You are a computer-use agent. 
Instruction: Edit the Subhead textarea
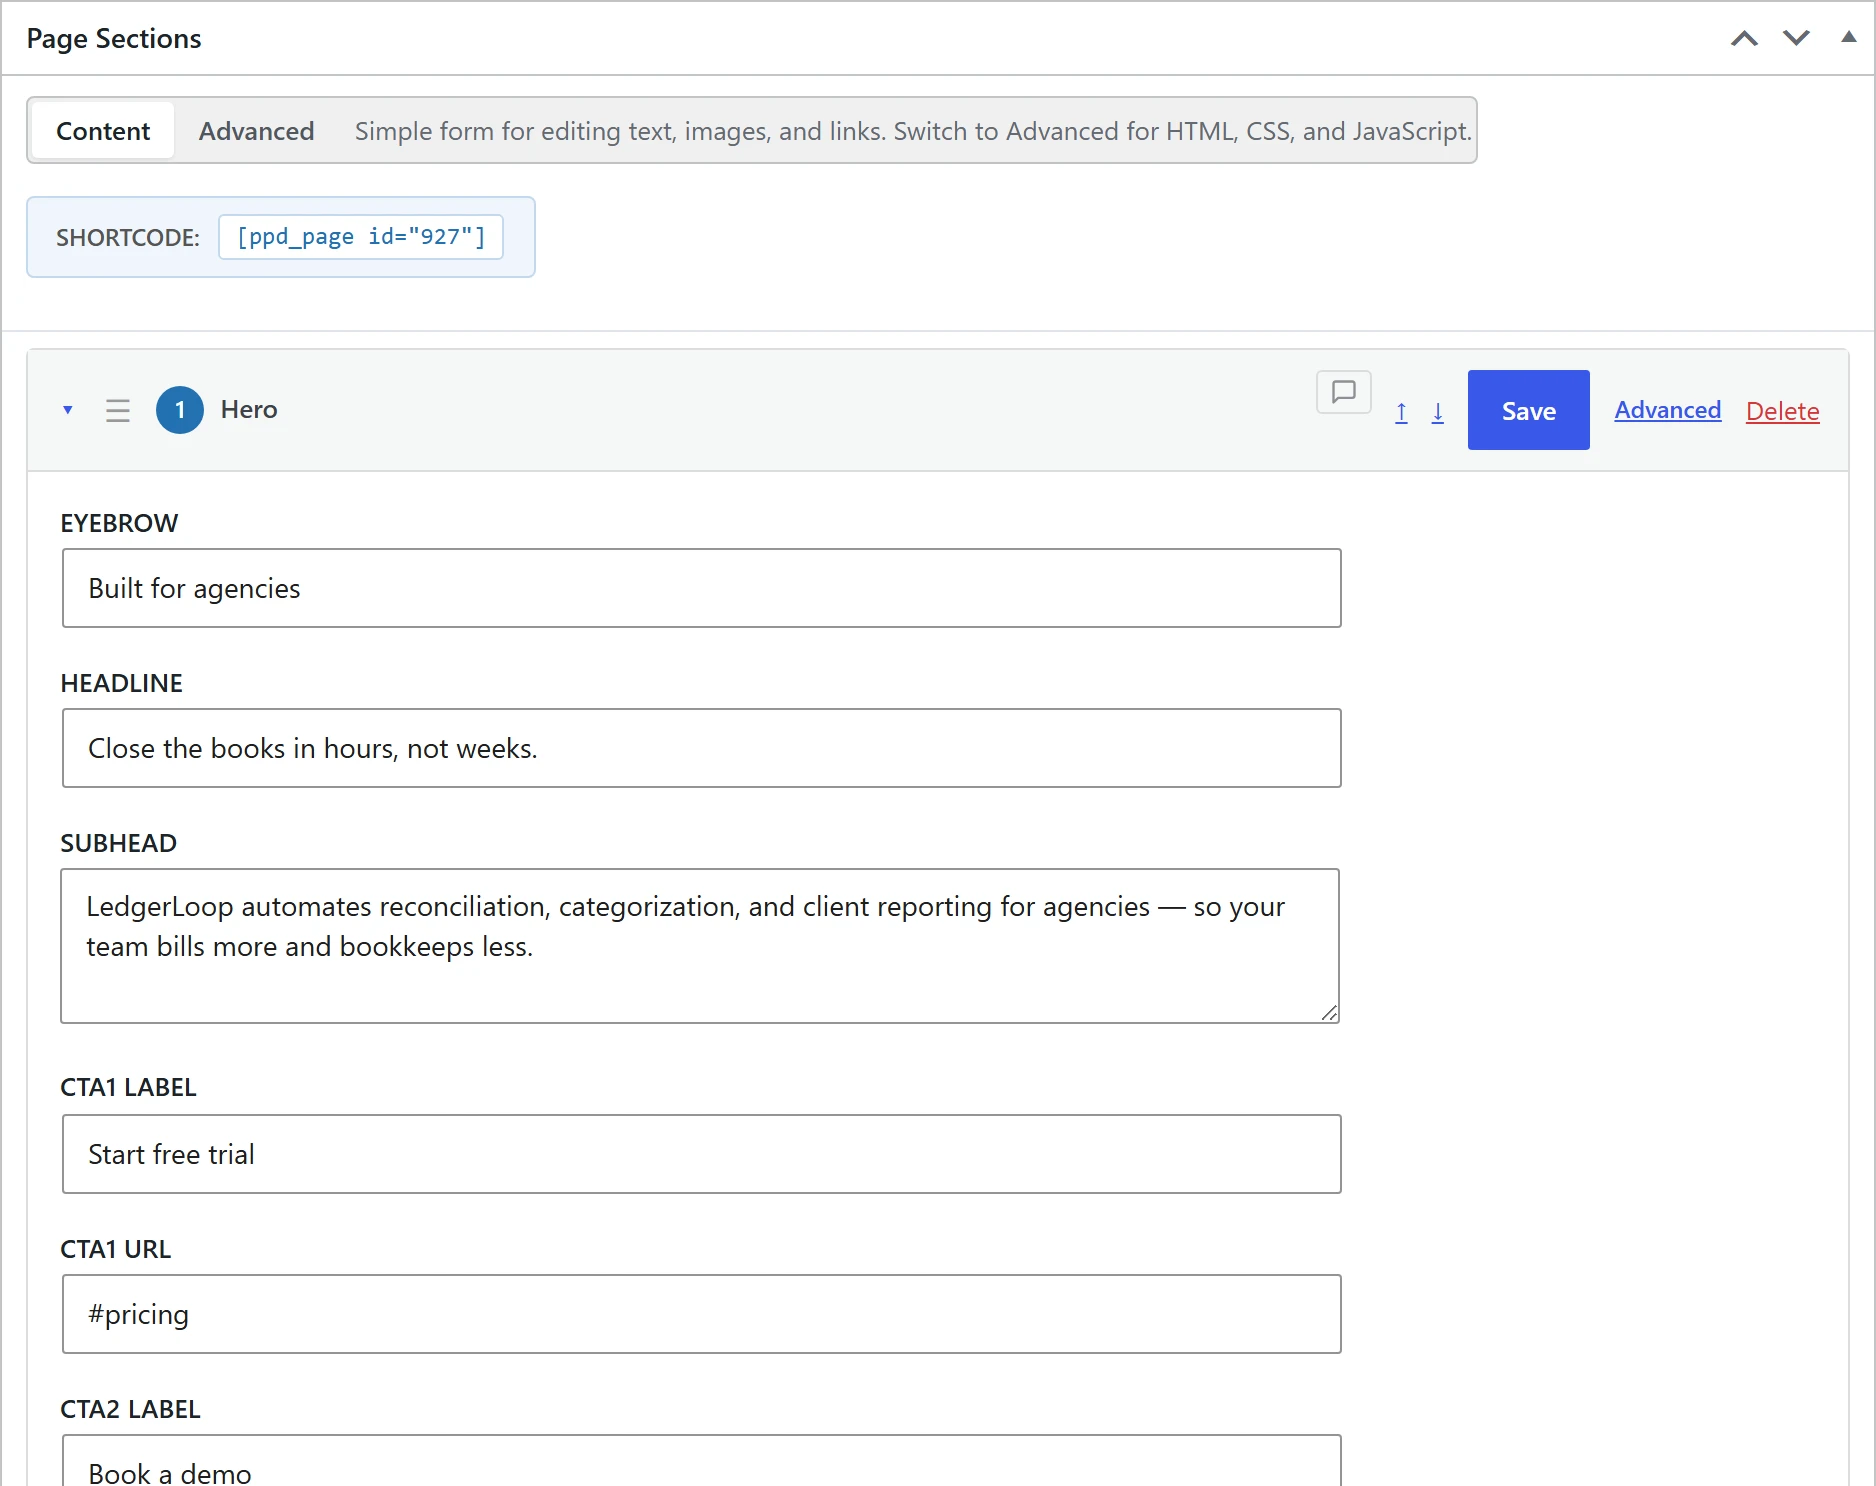[x=700, y=946]
